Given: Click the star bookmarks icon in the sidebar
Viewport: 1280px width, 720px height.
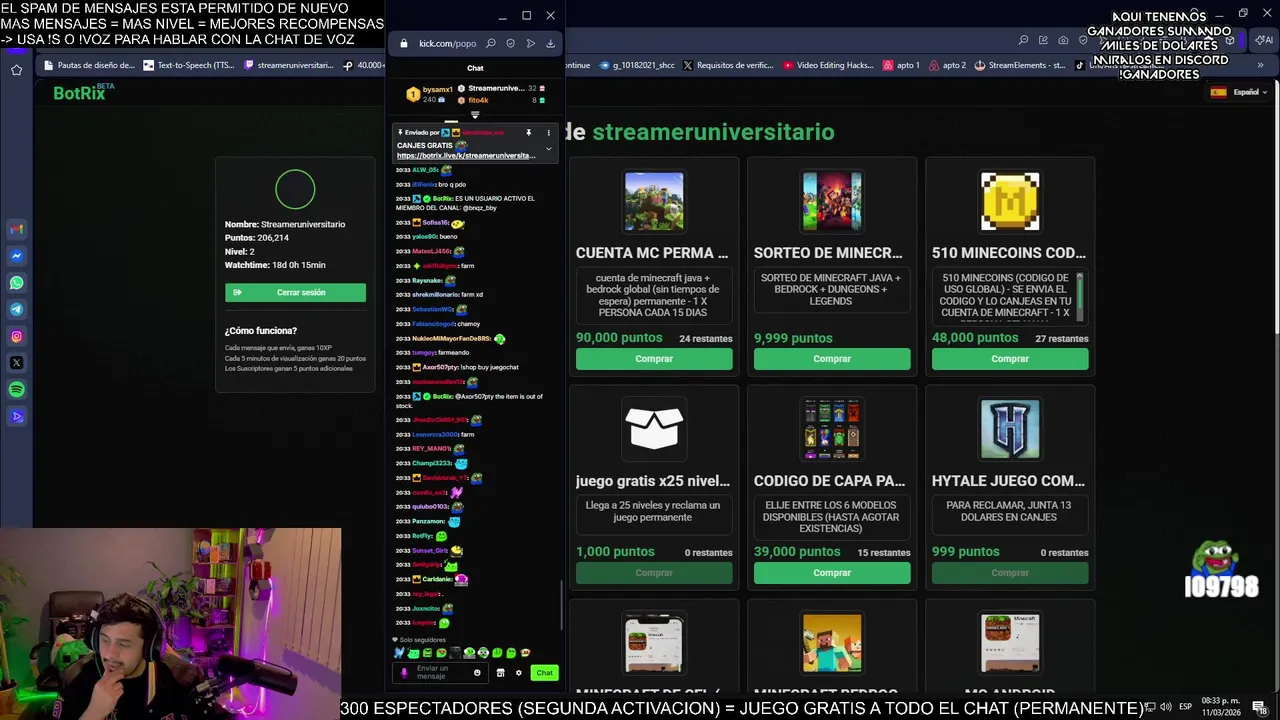Looking at the screenshot, I should (16, 70).
